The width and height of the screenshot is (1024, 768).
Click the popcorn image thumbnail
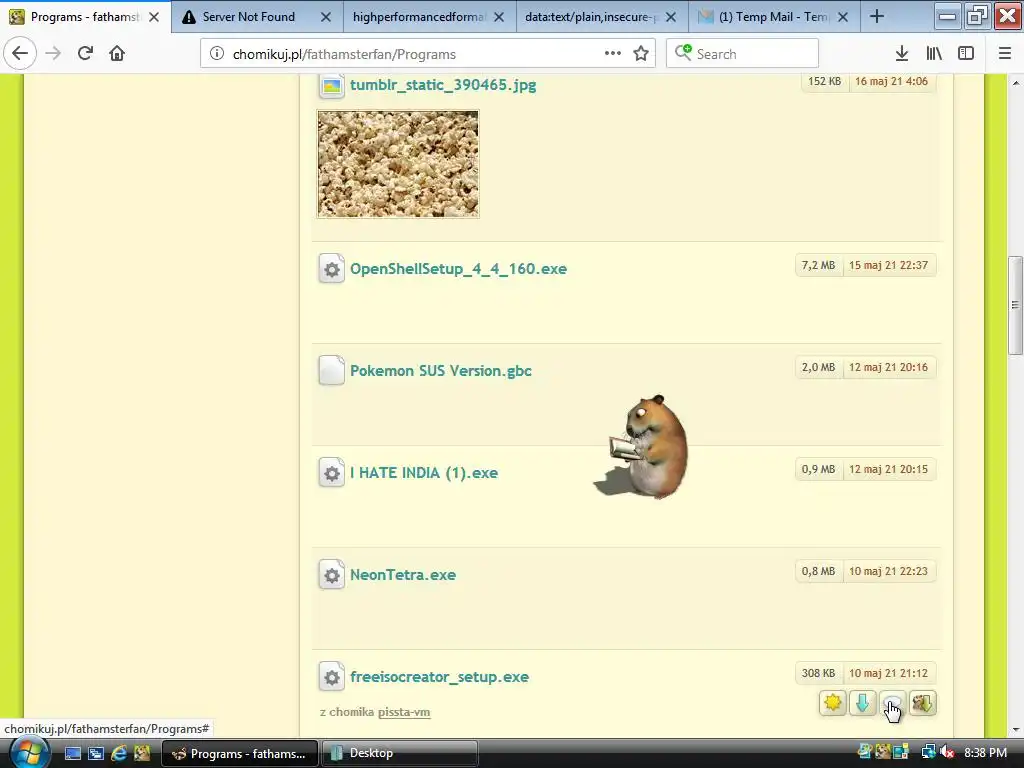click(398, 164)
